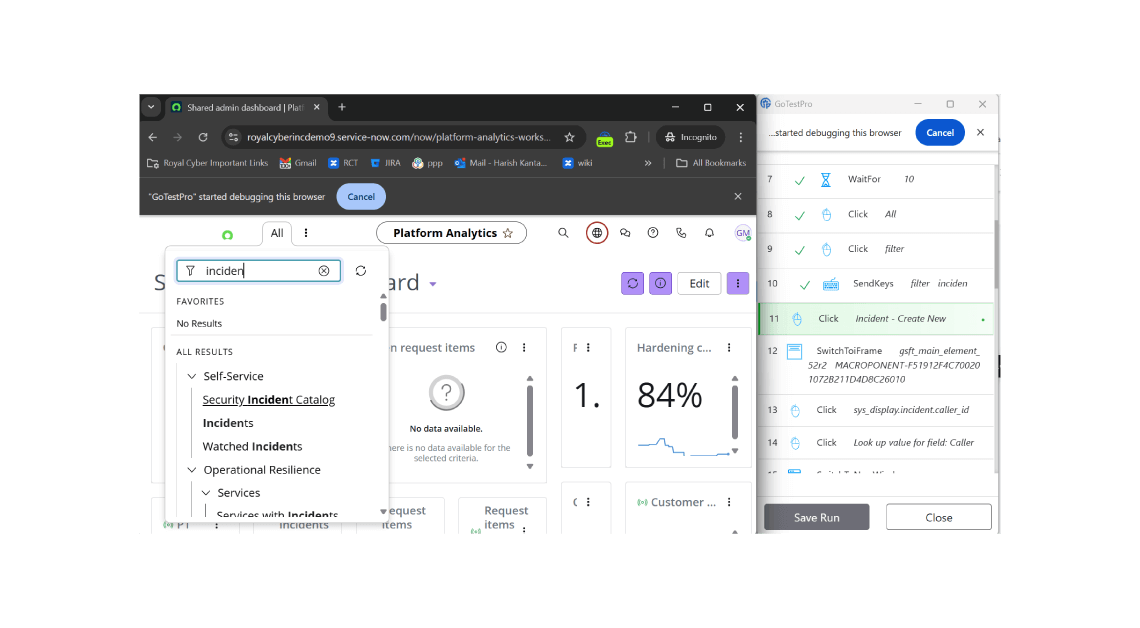Select step 11 Click Incident - Create New
Image resolution: width=1140 pixels, height=628 pixels.
pyautogui.click(x=876, y=319)
